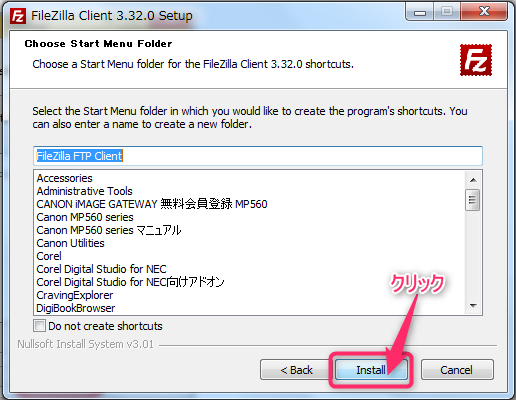
Task: Select the Administrative Tools folder
Action: coord(84,191)
